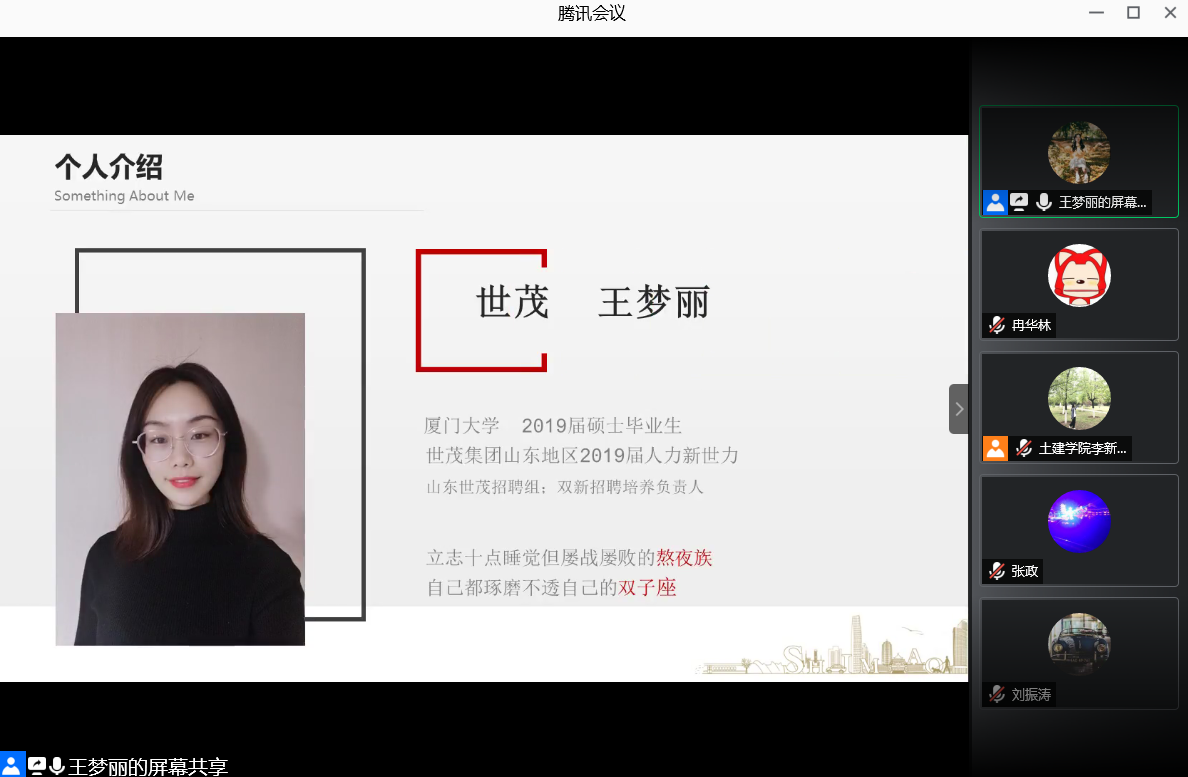The image size is (1188, 777).
Task: Select the 王梦丽 presenter avatar in sidebar
Action: [x=1079, y=152]
